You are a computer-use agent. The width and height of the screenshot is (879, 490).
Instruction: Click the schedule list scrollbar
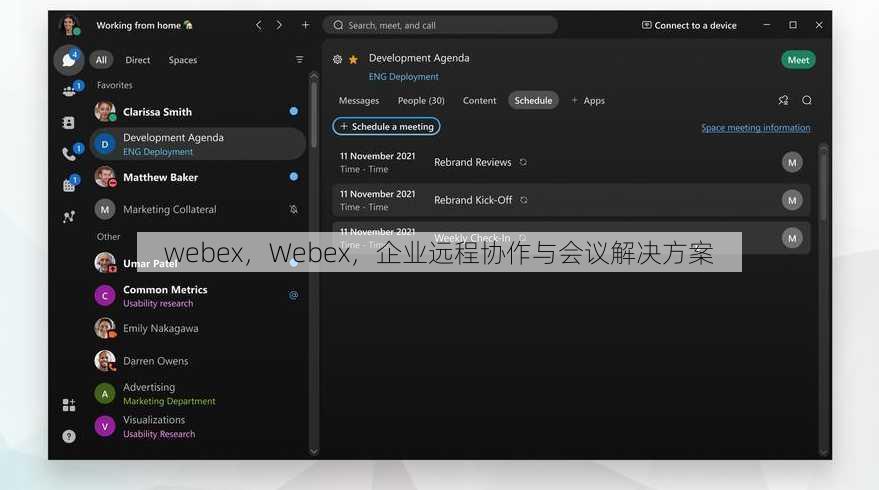823,185
